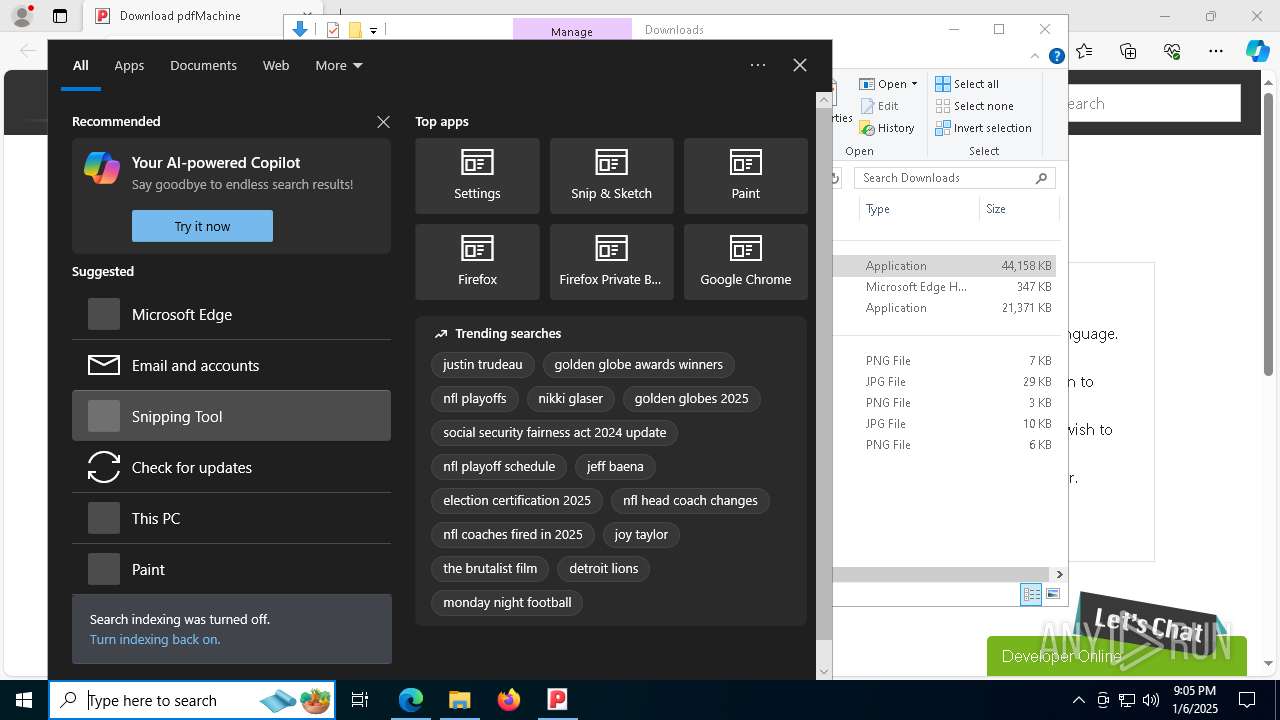Open Firefox Private Browsing tile
The width and height of the screenshot is (1280, 720).
click(611, 262)
